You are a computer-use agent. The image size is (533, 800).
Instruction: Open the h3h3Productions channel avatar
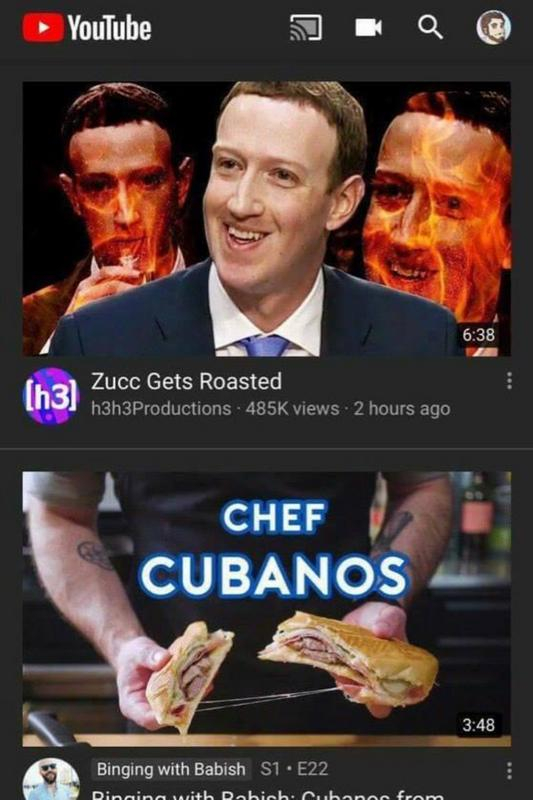tap(51, 396)
